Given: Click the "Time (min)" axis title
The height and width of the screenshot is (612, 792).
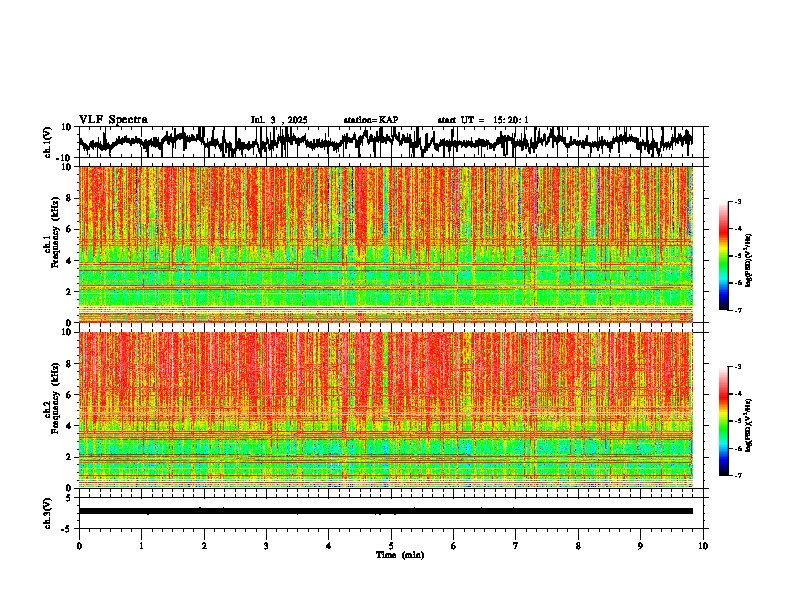Looking at the screenshot, I should click(400, 555).
